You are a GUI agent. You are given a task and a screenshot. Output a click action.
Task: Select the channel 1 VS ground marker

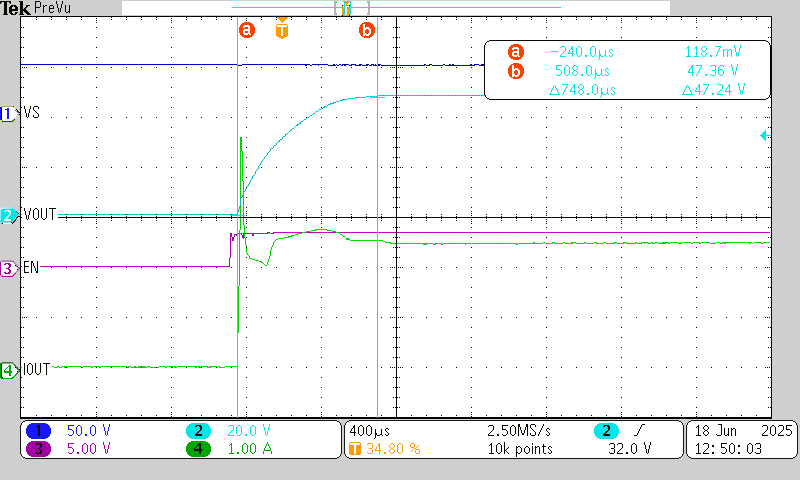[9, 114]
